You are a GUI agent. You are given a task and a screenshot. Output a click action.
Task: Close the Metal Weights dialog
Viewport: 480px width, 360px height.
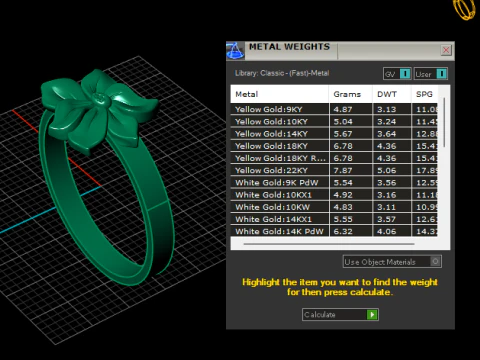446,50
